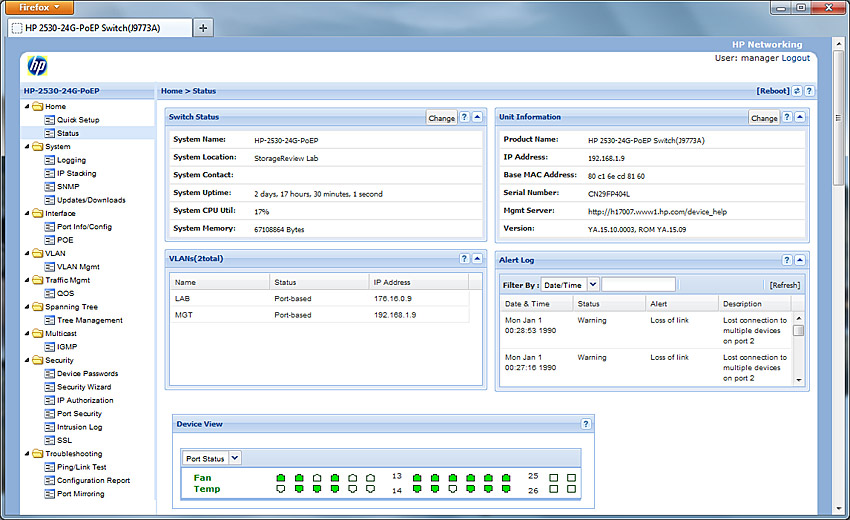850x520 pixels.
Task: Click the QOS page icon
Action: pyautogui.click(x=49, y=293)
